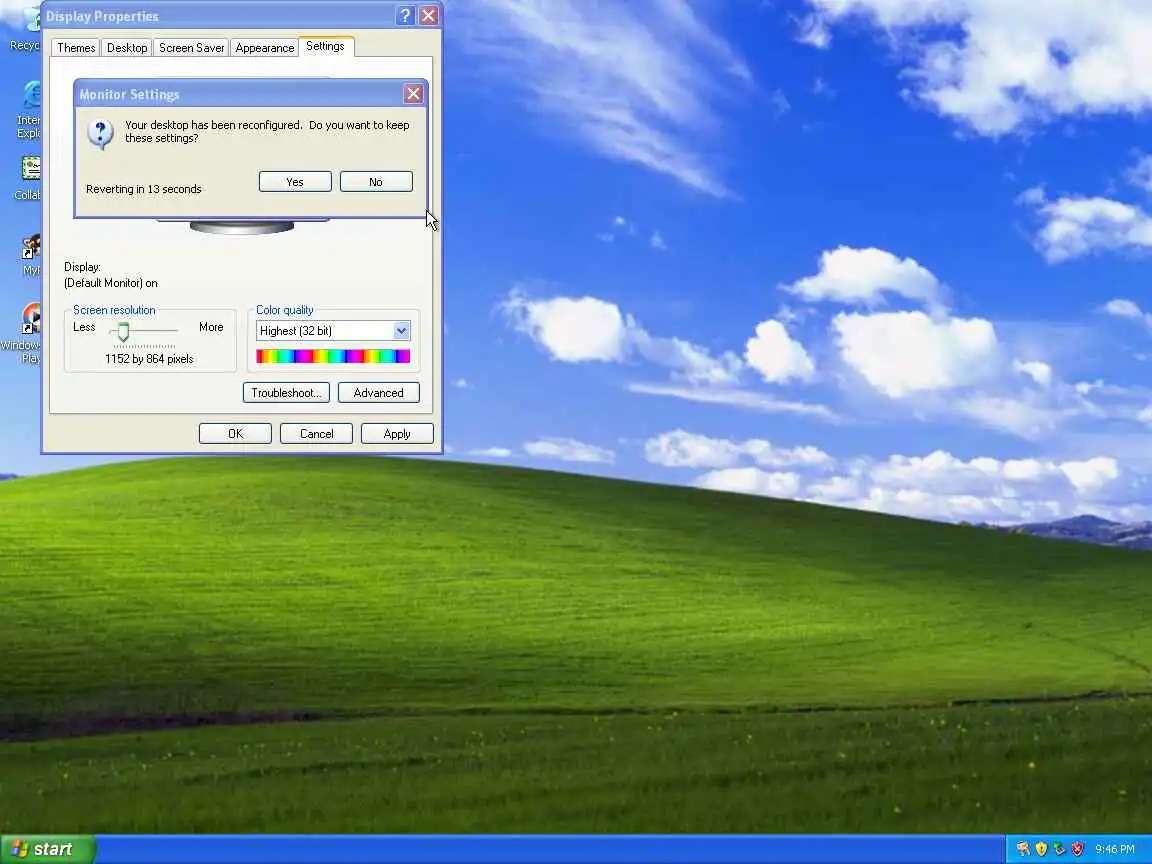Click the 'Reverting in 13 seconds' text
The height and width of the screenshot is (864, 1152).
(144, 189)
